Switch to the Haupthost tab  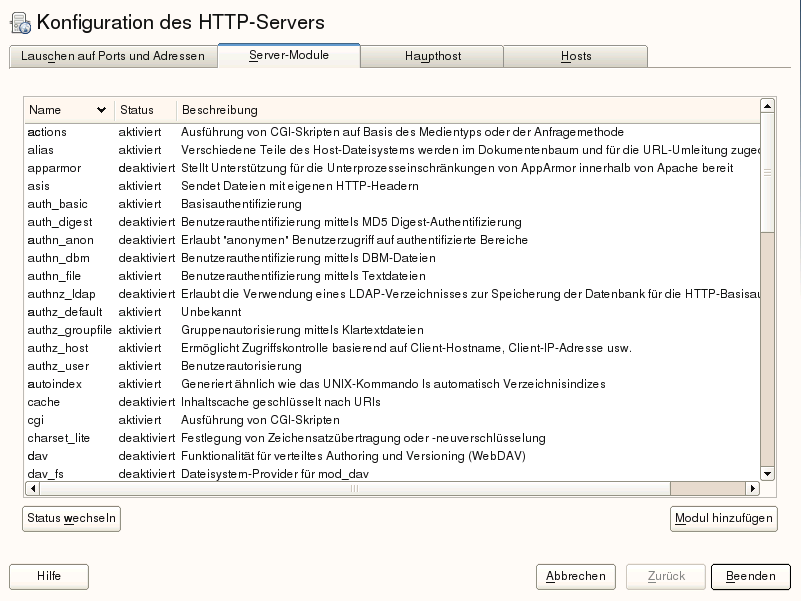[432, 56]
